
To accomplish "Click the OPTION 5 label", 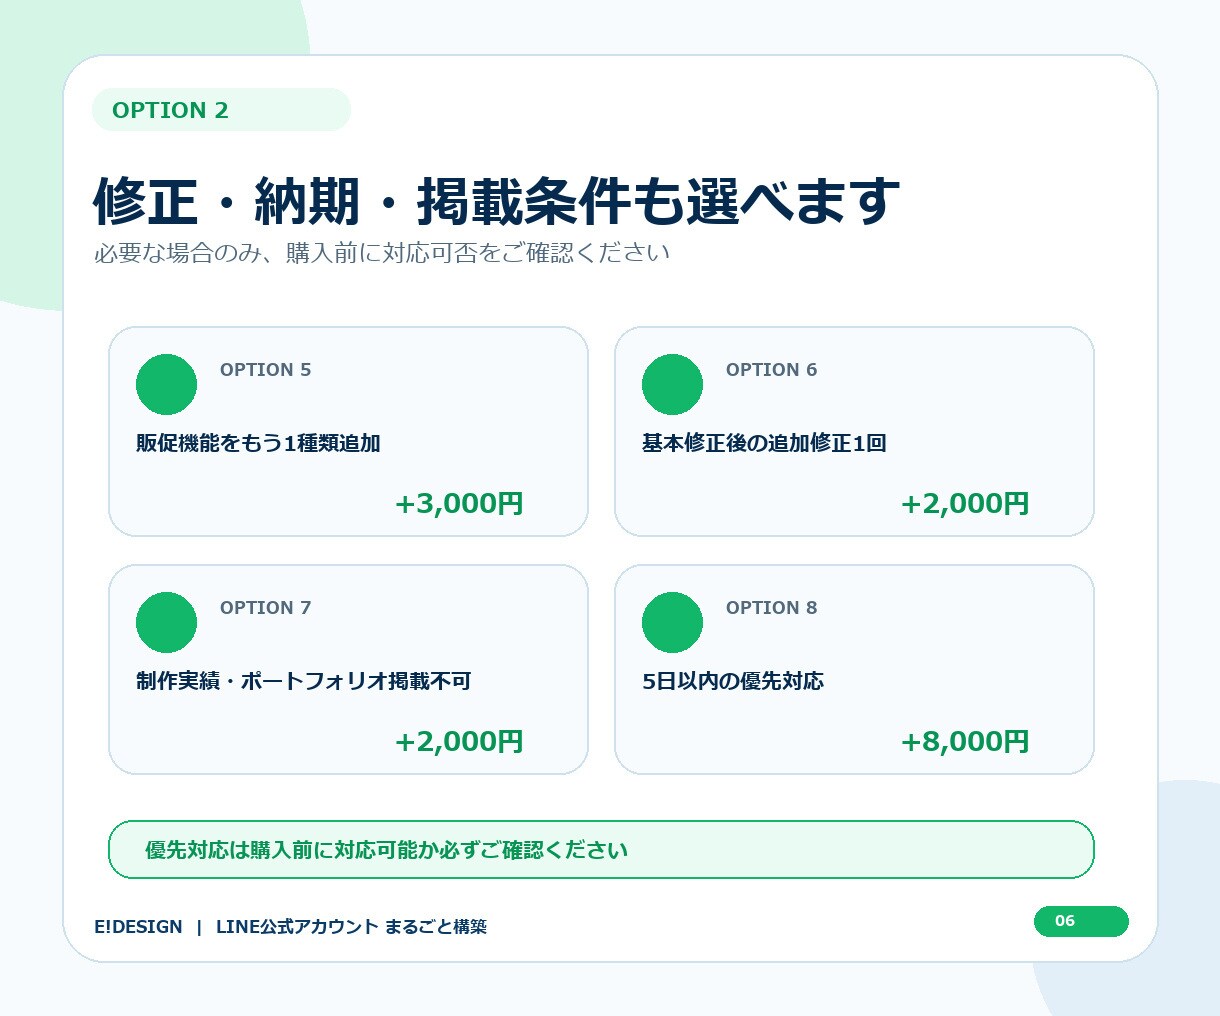I will click(266, 370).
